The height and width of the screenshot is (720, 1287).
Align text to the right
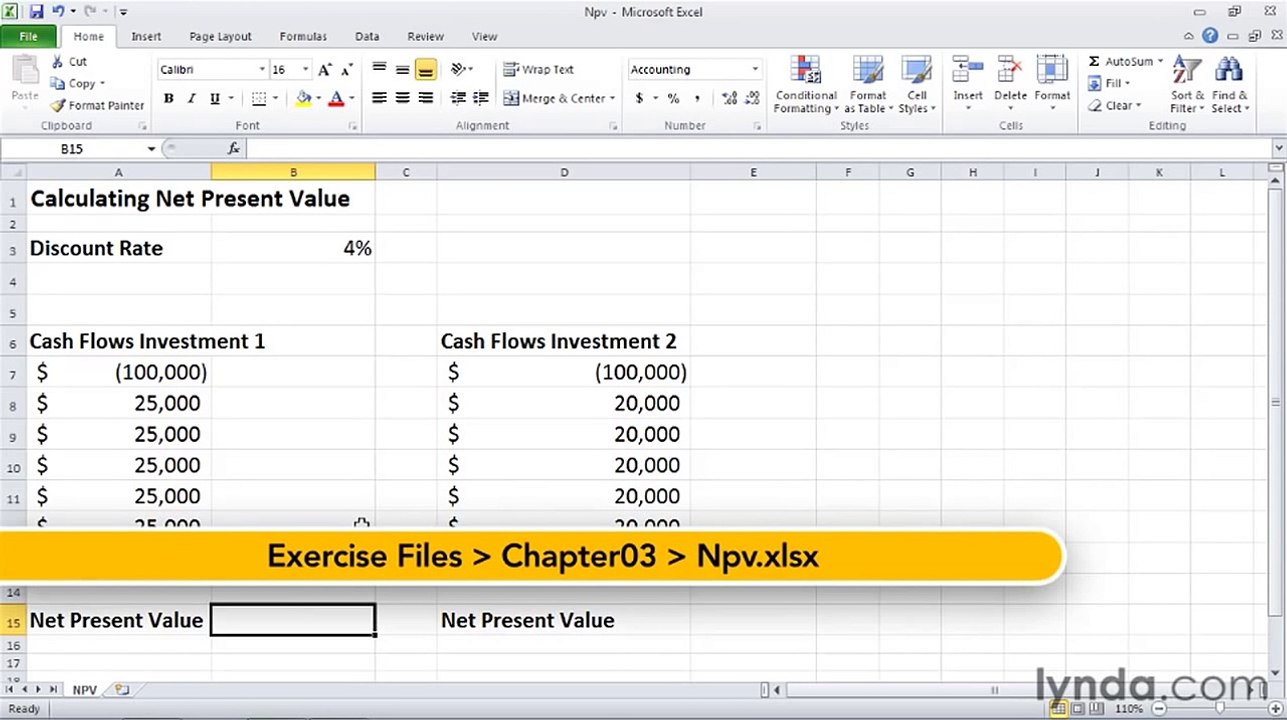(x=425, y=98)
